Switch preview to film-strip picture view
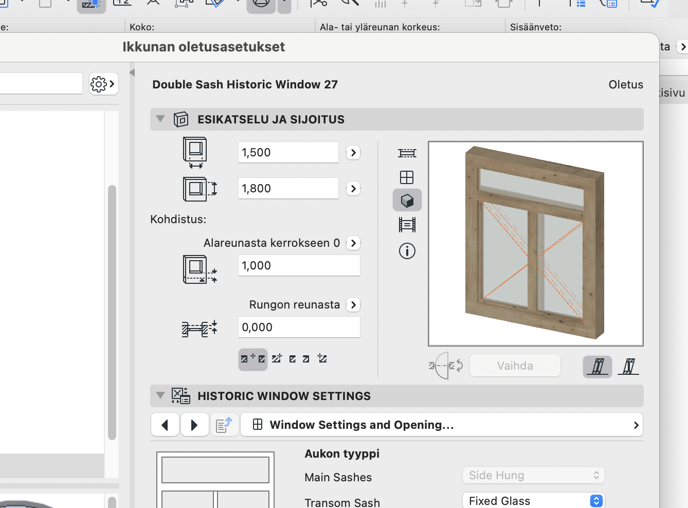 pyautogui.click(x=407, y=225)
